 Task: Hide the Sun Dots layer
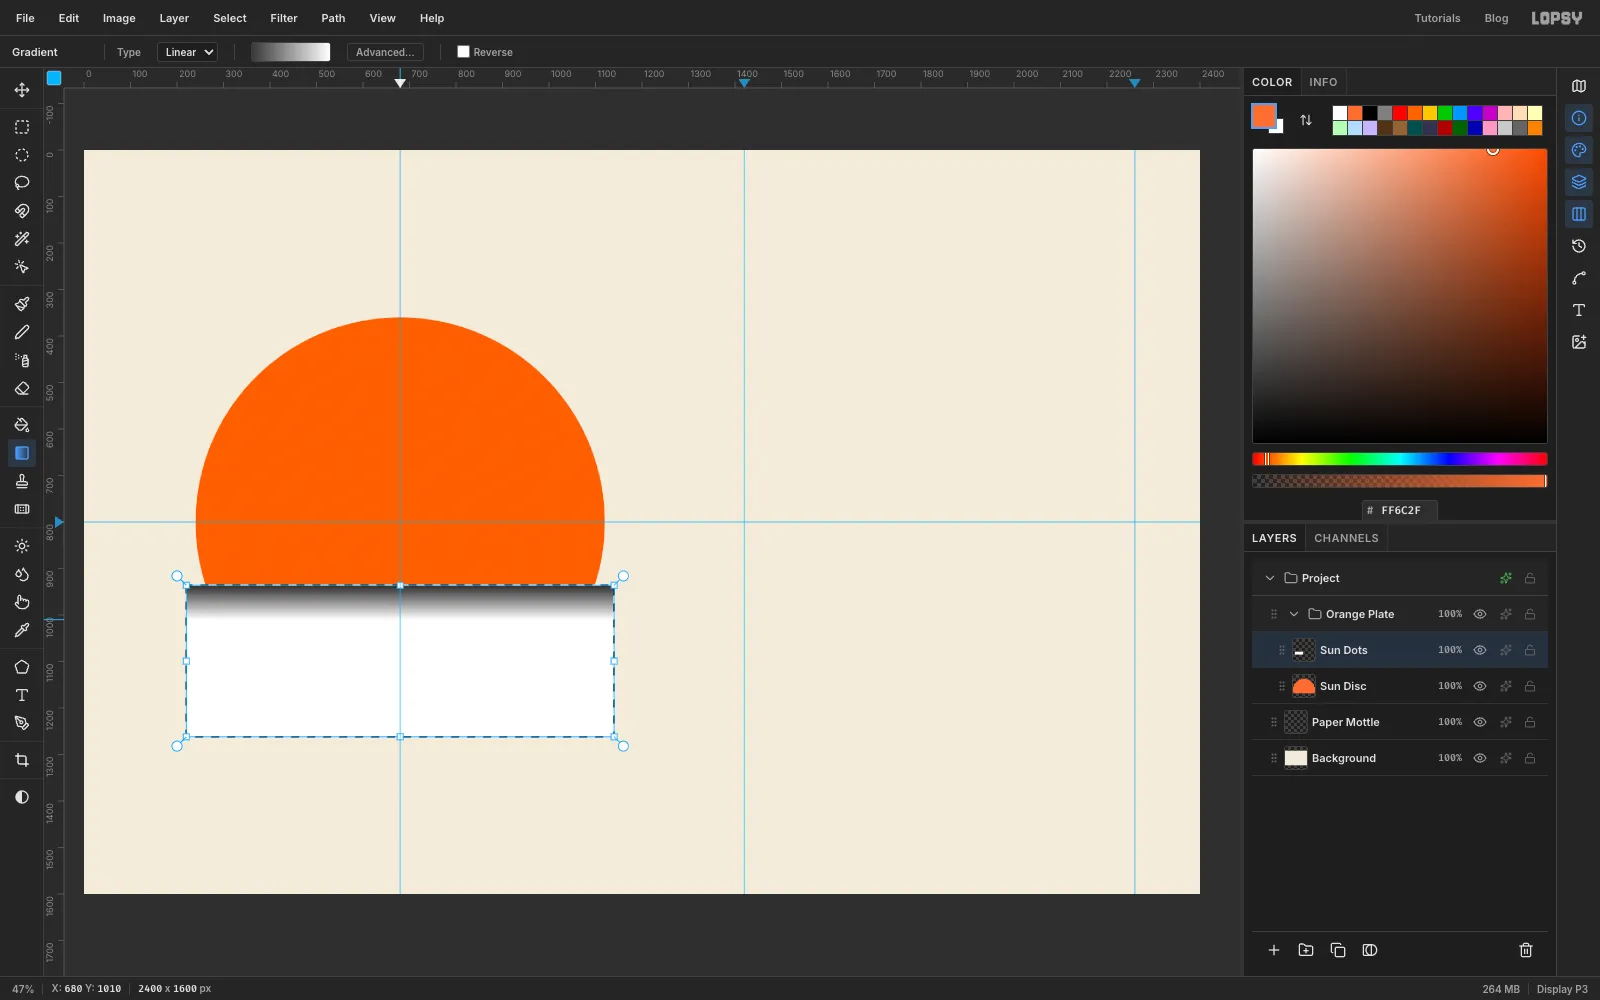[1480, 650]
